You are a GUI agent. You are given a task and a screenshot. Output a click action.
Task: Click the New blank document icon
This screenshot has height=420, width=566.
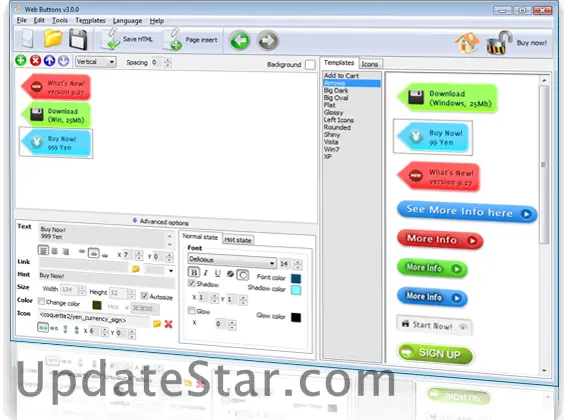coord(28,39)
